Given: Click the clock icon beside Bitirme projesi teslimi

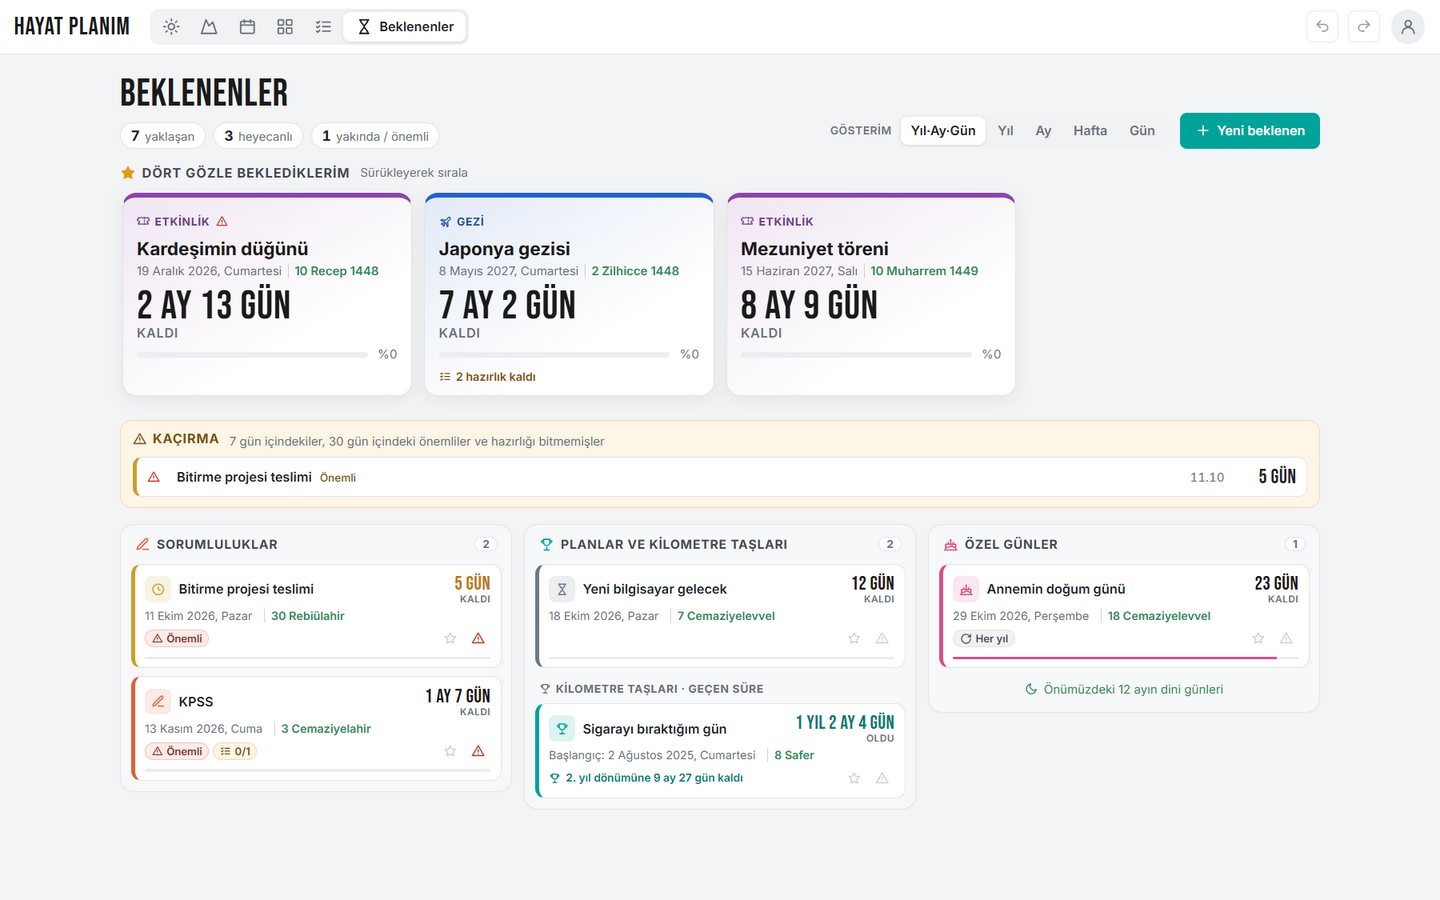Looking at the screenshot, I should (x=158, y=589).
